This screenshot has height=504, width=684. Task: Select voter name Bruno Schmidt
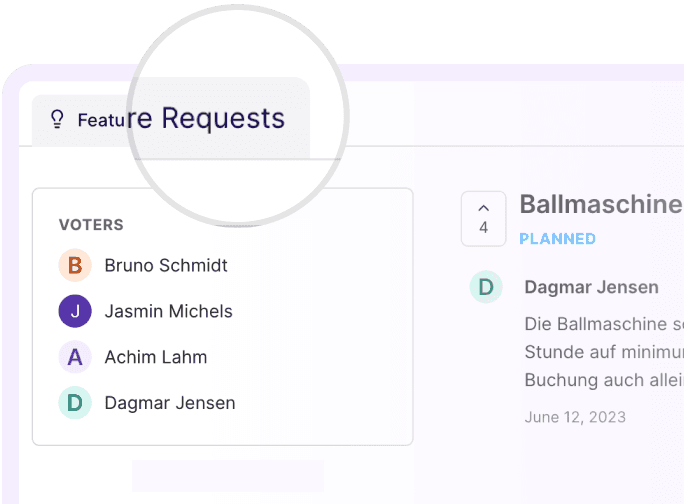tap(166, 265)
